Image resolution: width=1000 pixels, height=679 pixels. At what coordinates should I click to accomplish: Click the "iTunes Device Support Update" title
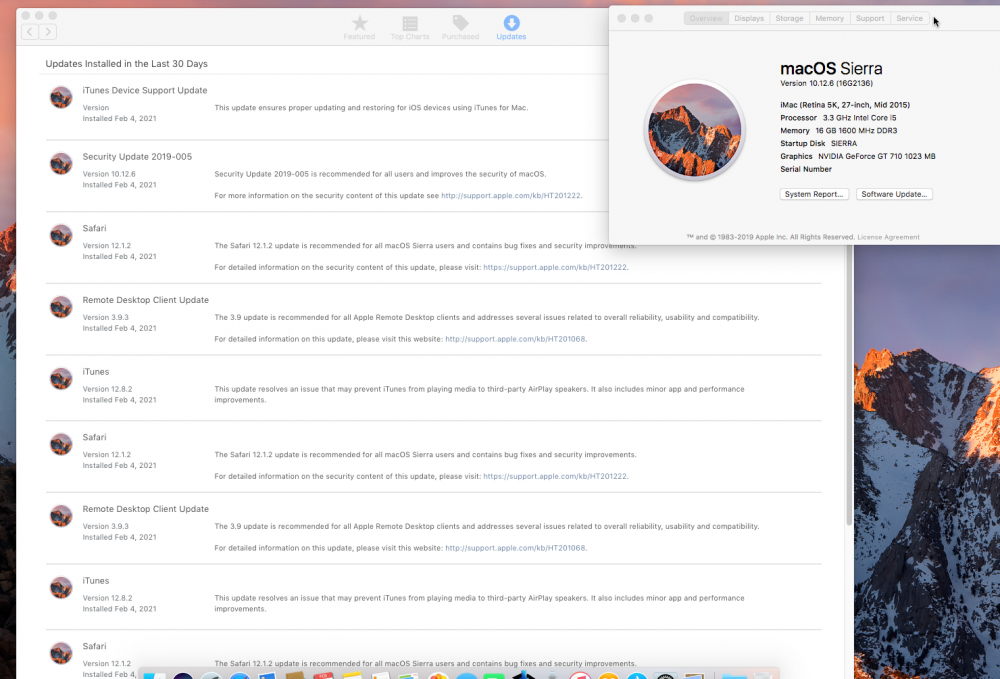pos(145,91)
